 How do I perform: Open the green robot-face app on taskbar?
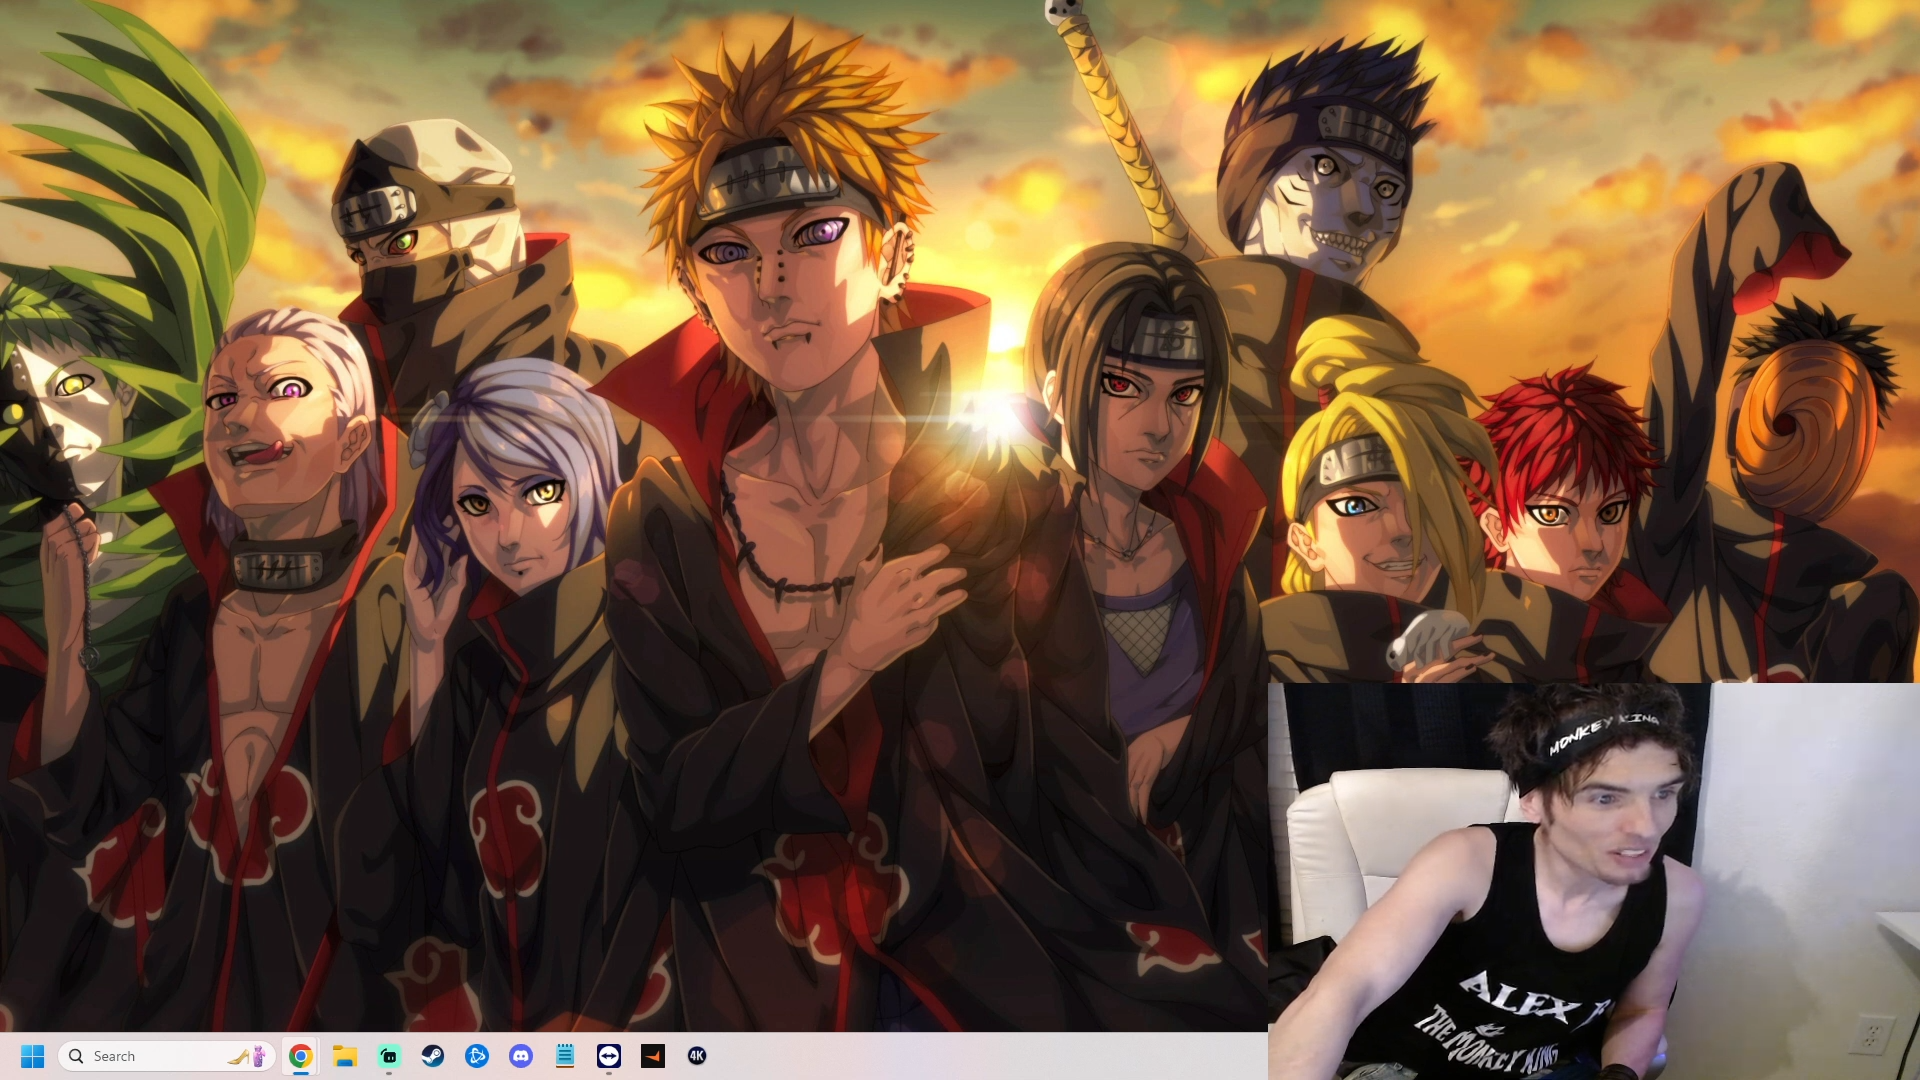point(389,1056)
